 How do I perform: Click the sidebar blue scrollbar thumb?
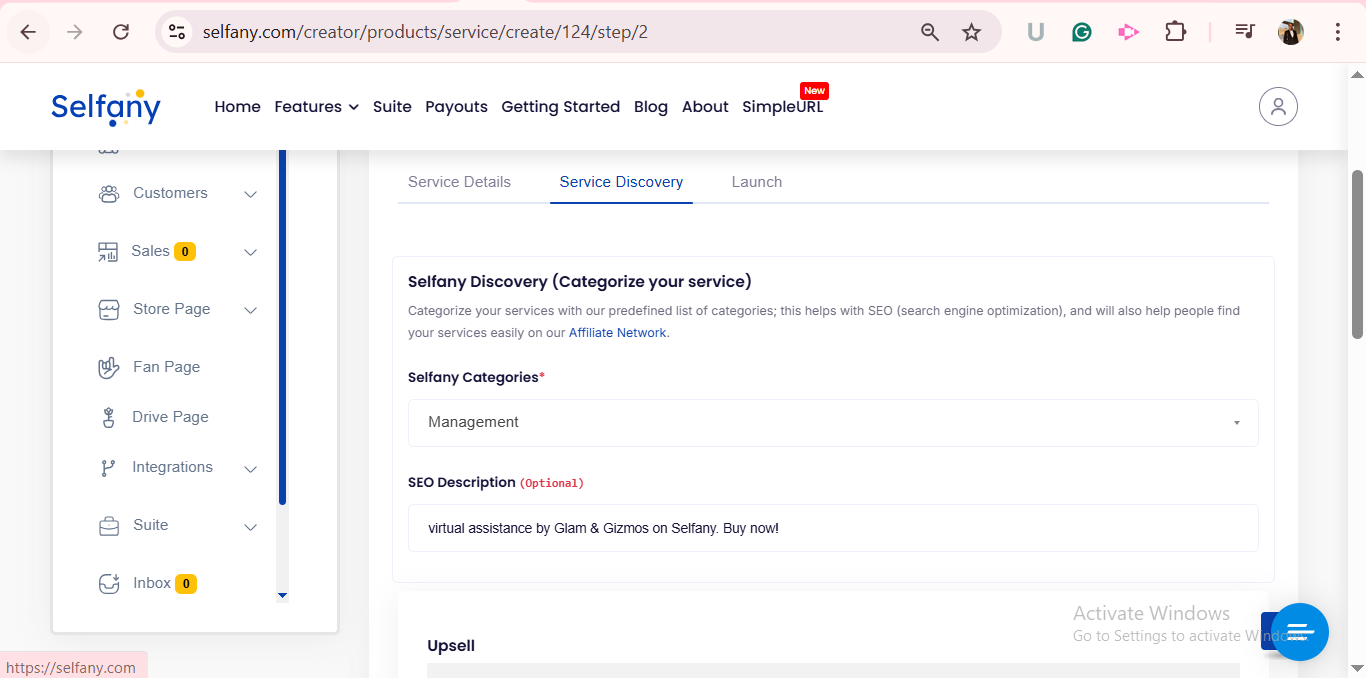click(x=282, y=327)
